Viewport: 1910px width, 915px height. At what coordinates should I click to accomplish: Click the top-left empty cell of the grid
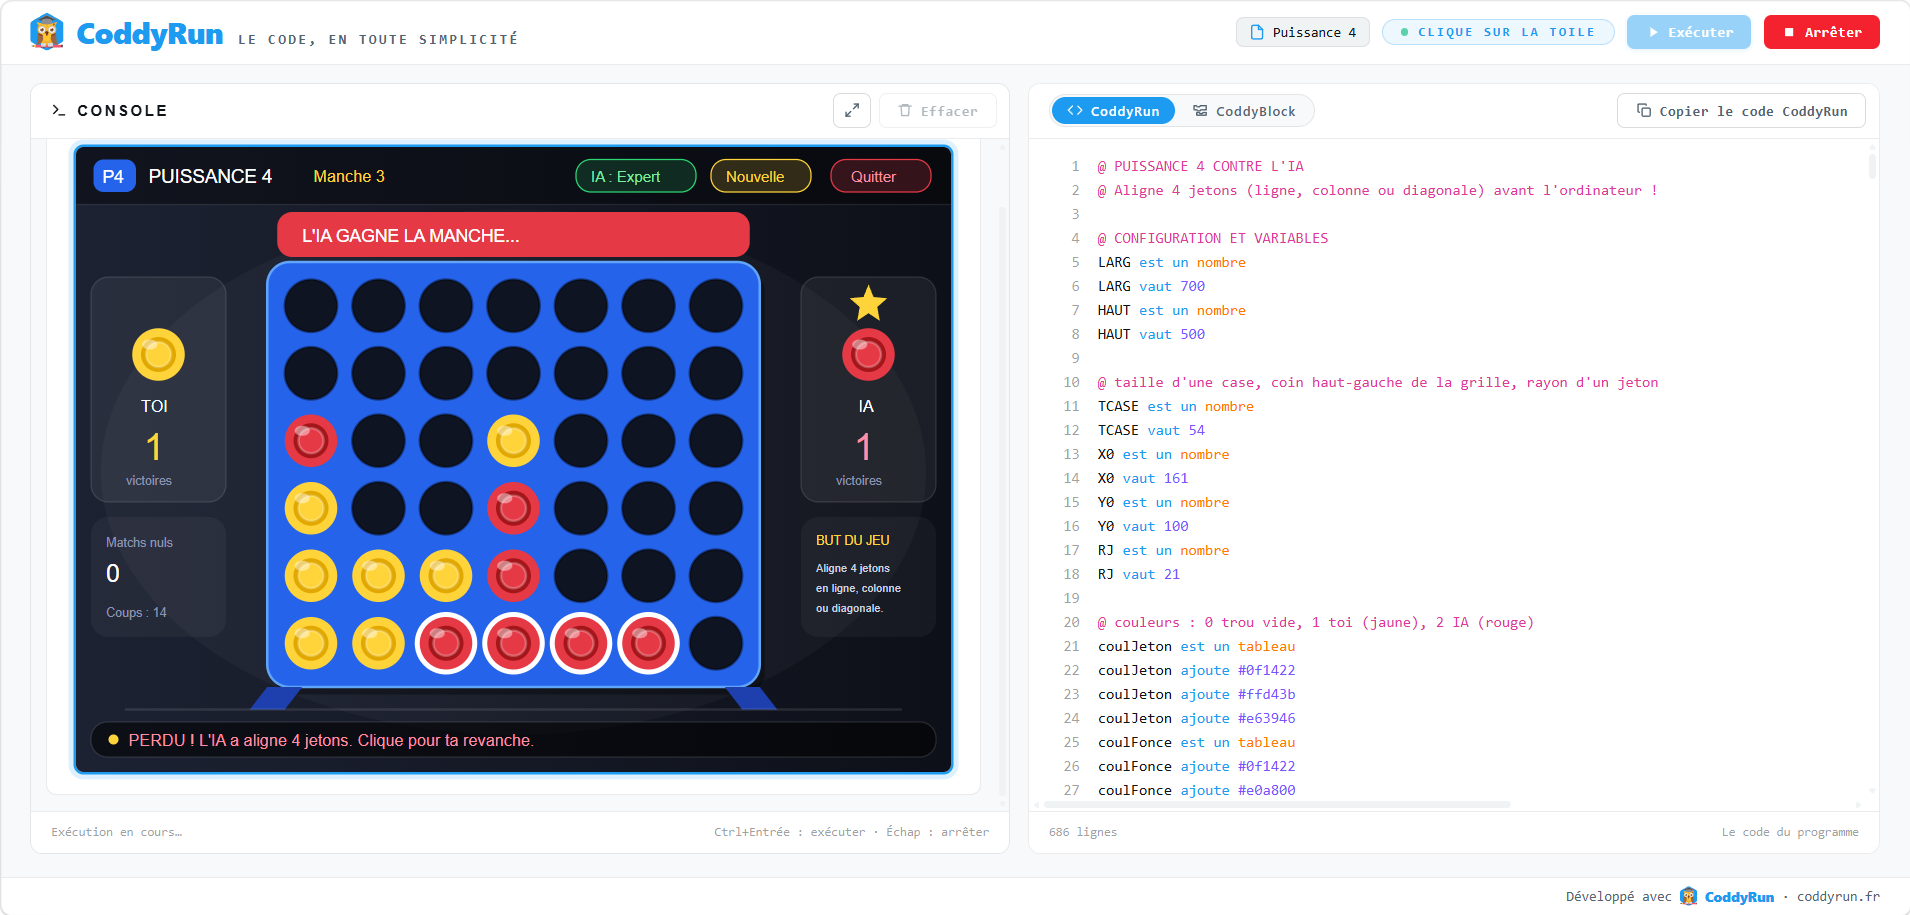pyautogui.click(x=311, y=305)
